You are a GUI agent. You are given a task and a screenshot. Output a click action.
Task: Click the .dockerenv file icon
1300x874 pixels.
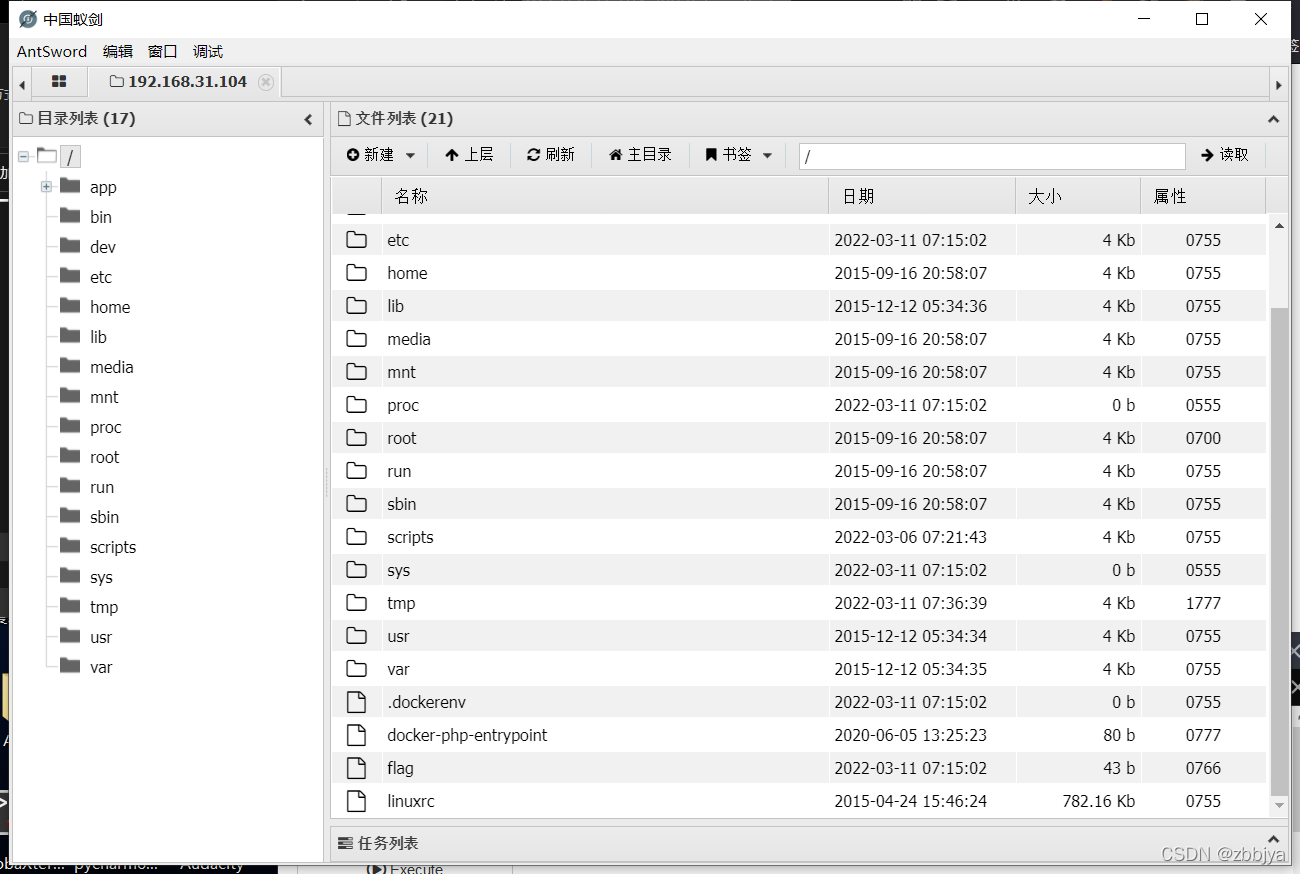click(x=356, y=702)
